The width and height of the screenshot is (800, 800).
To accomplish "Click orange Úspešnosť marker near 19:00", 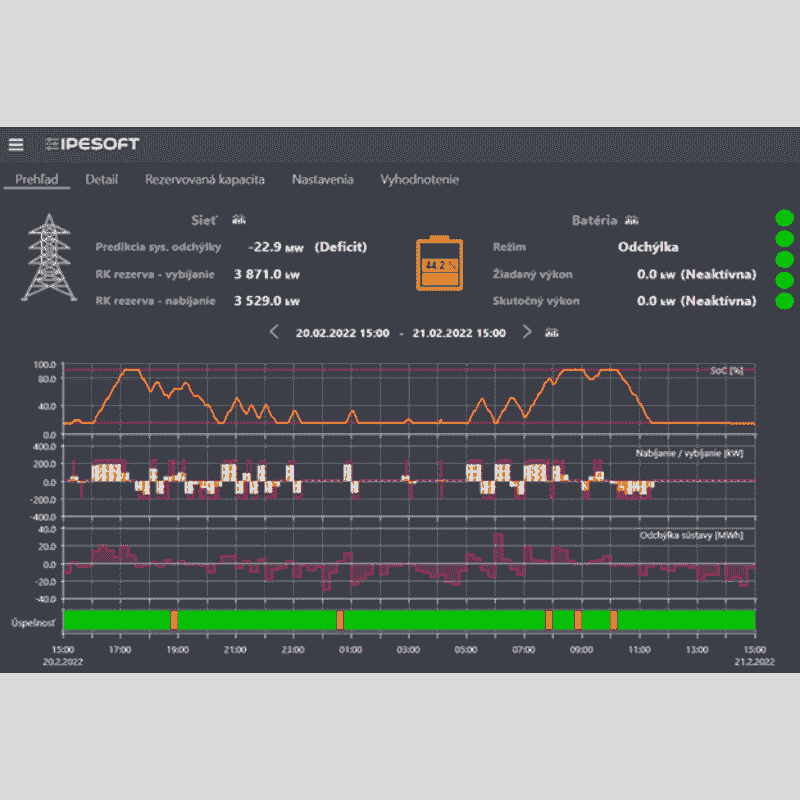I will (x=174, y=620).
